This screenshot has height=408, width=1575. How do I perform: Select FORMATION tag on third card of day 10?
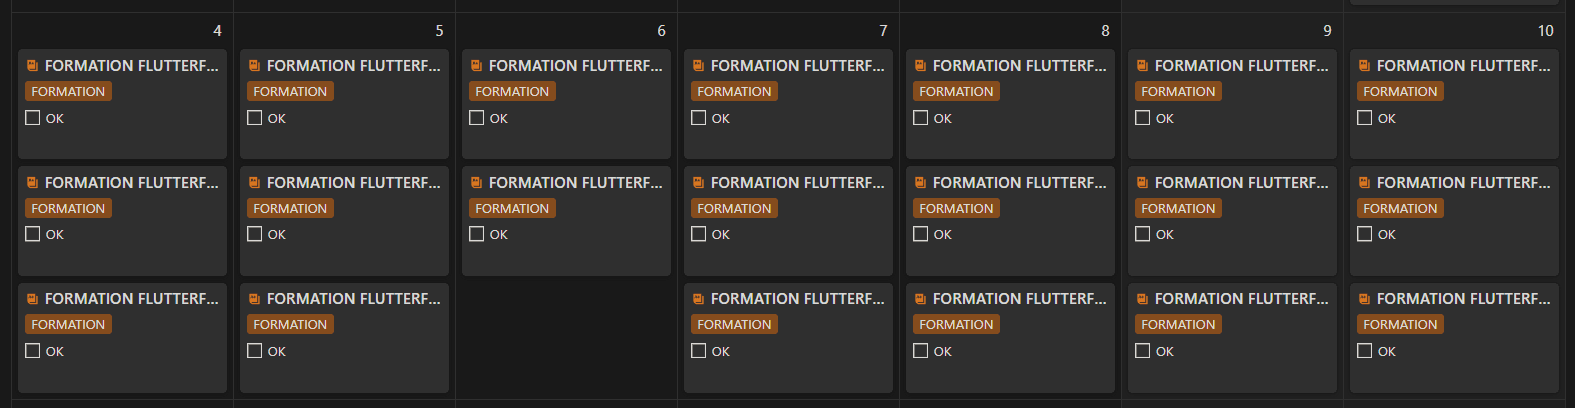pyautogui.click(x=1400, y=325)
